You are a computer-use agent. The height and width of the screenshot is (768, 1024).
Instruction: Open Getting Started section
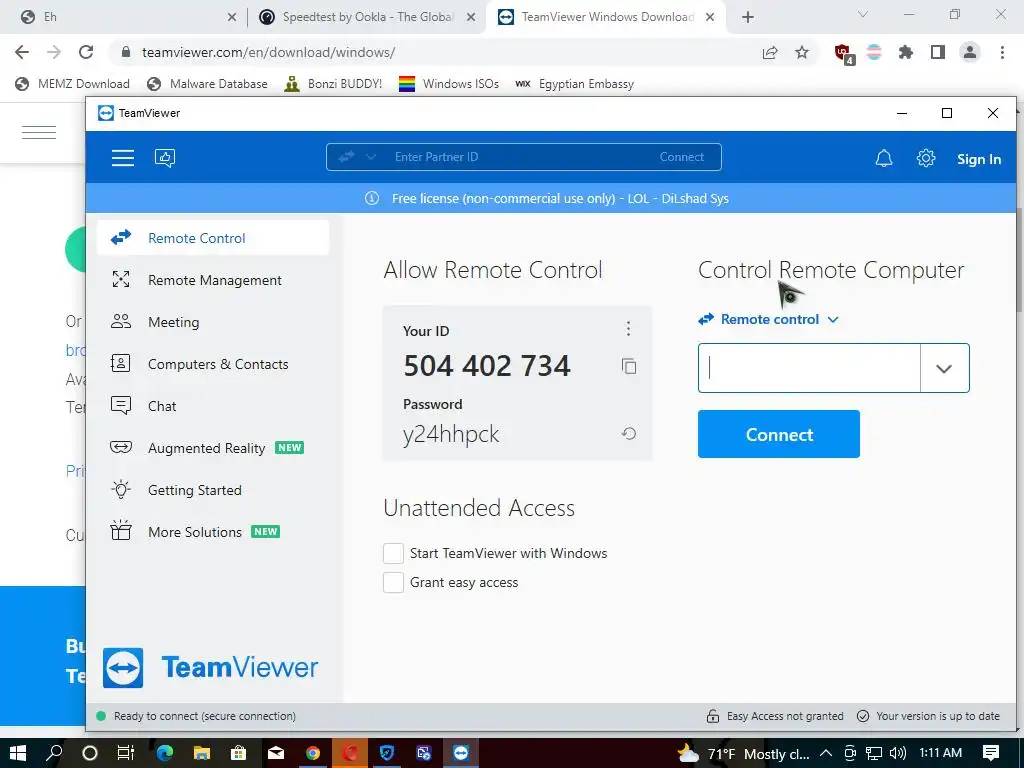pos(213,490)
